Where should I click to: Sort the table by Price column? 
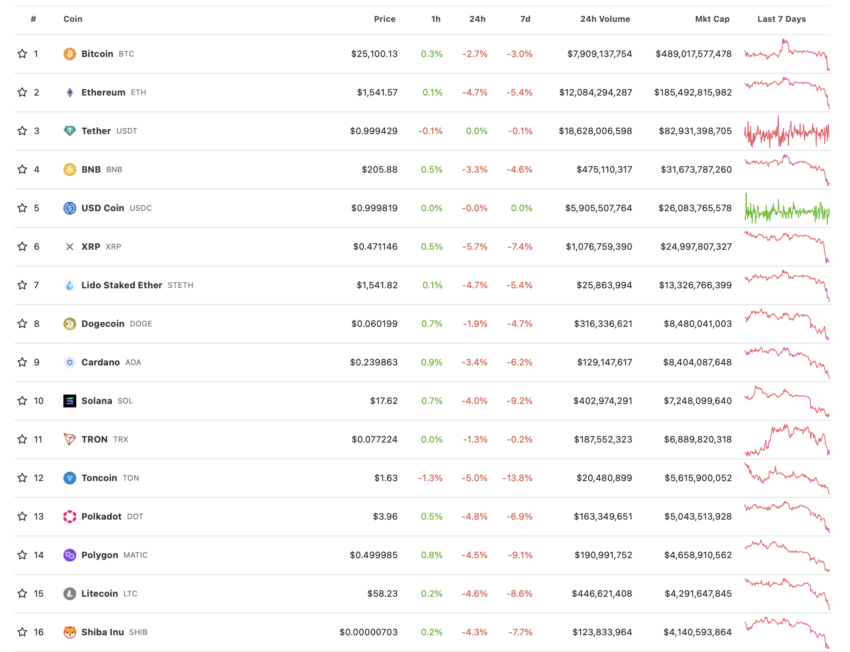click(x=384, y=18)
